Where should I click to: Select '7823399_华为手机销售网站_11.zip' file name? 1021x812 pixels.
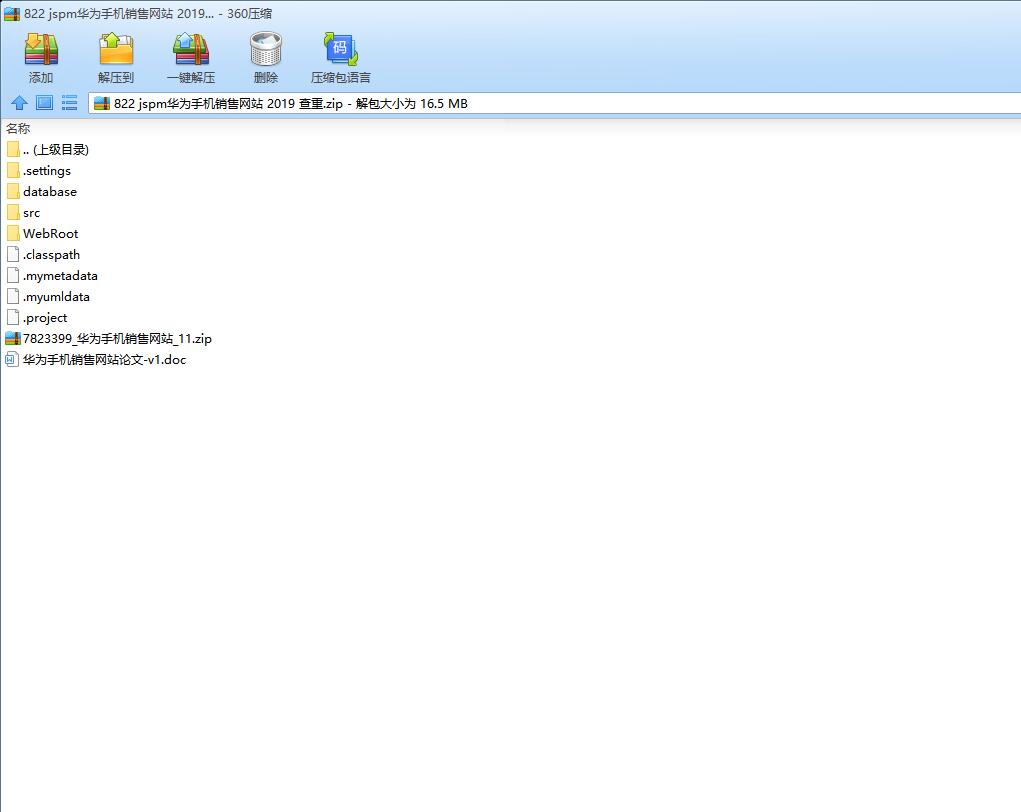tap(117, 339)
